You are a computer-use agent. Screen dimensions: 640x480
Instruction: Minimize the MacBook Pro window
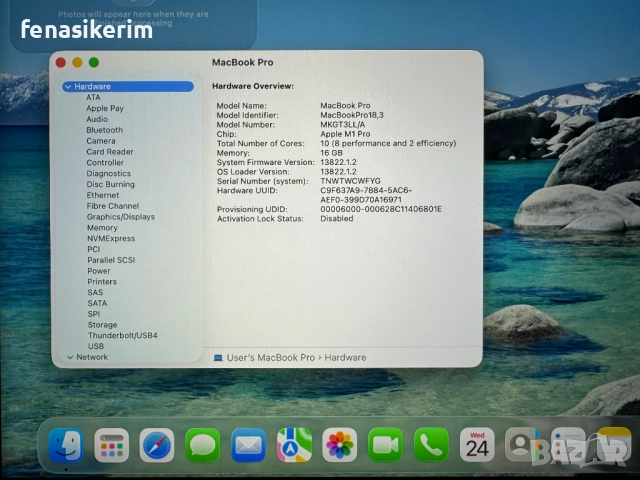(77, 62)
